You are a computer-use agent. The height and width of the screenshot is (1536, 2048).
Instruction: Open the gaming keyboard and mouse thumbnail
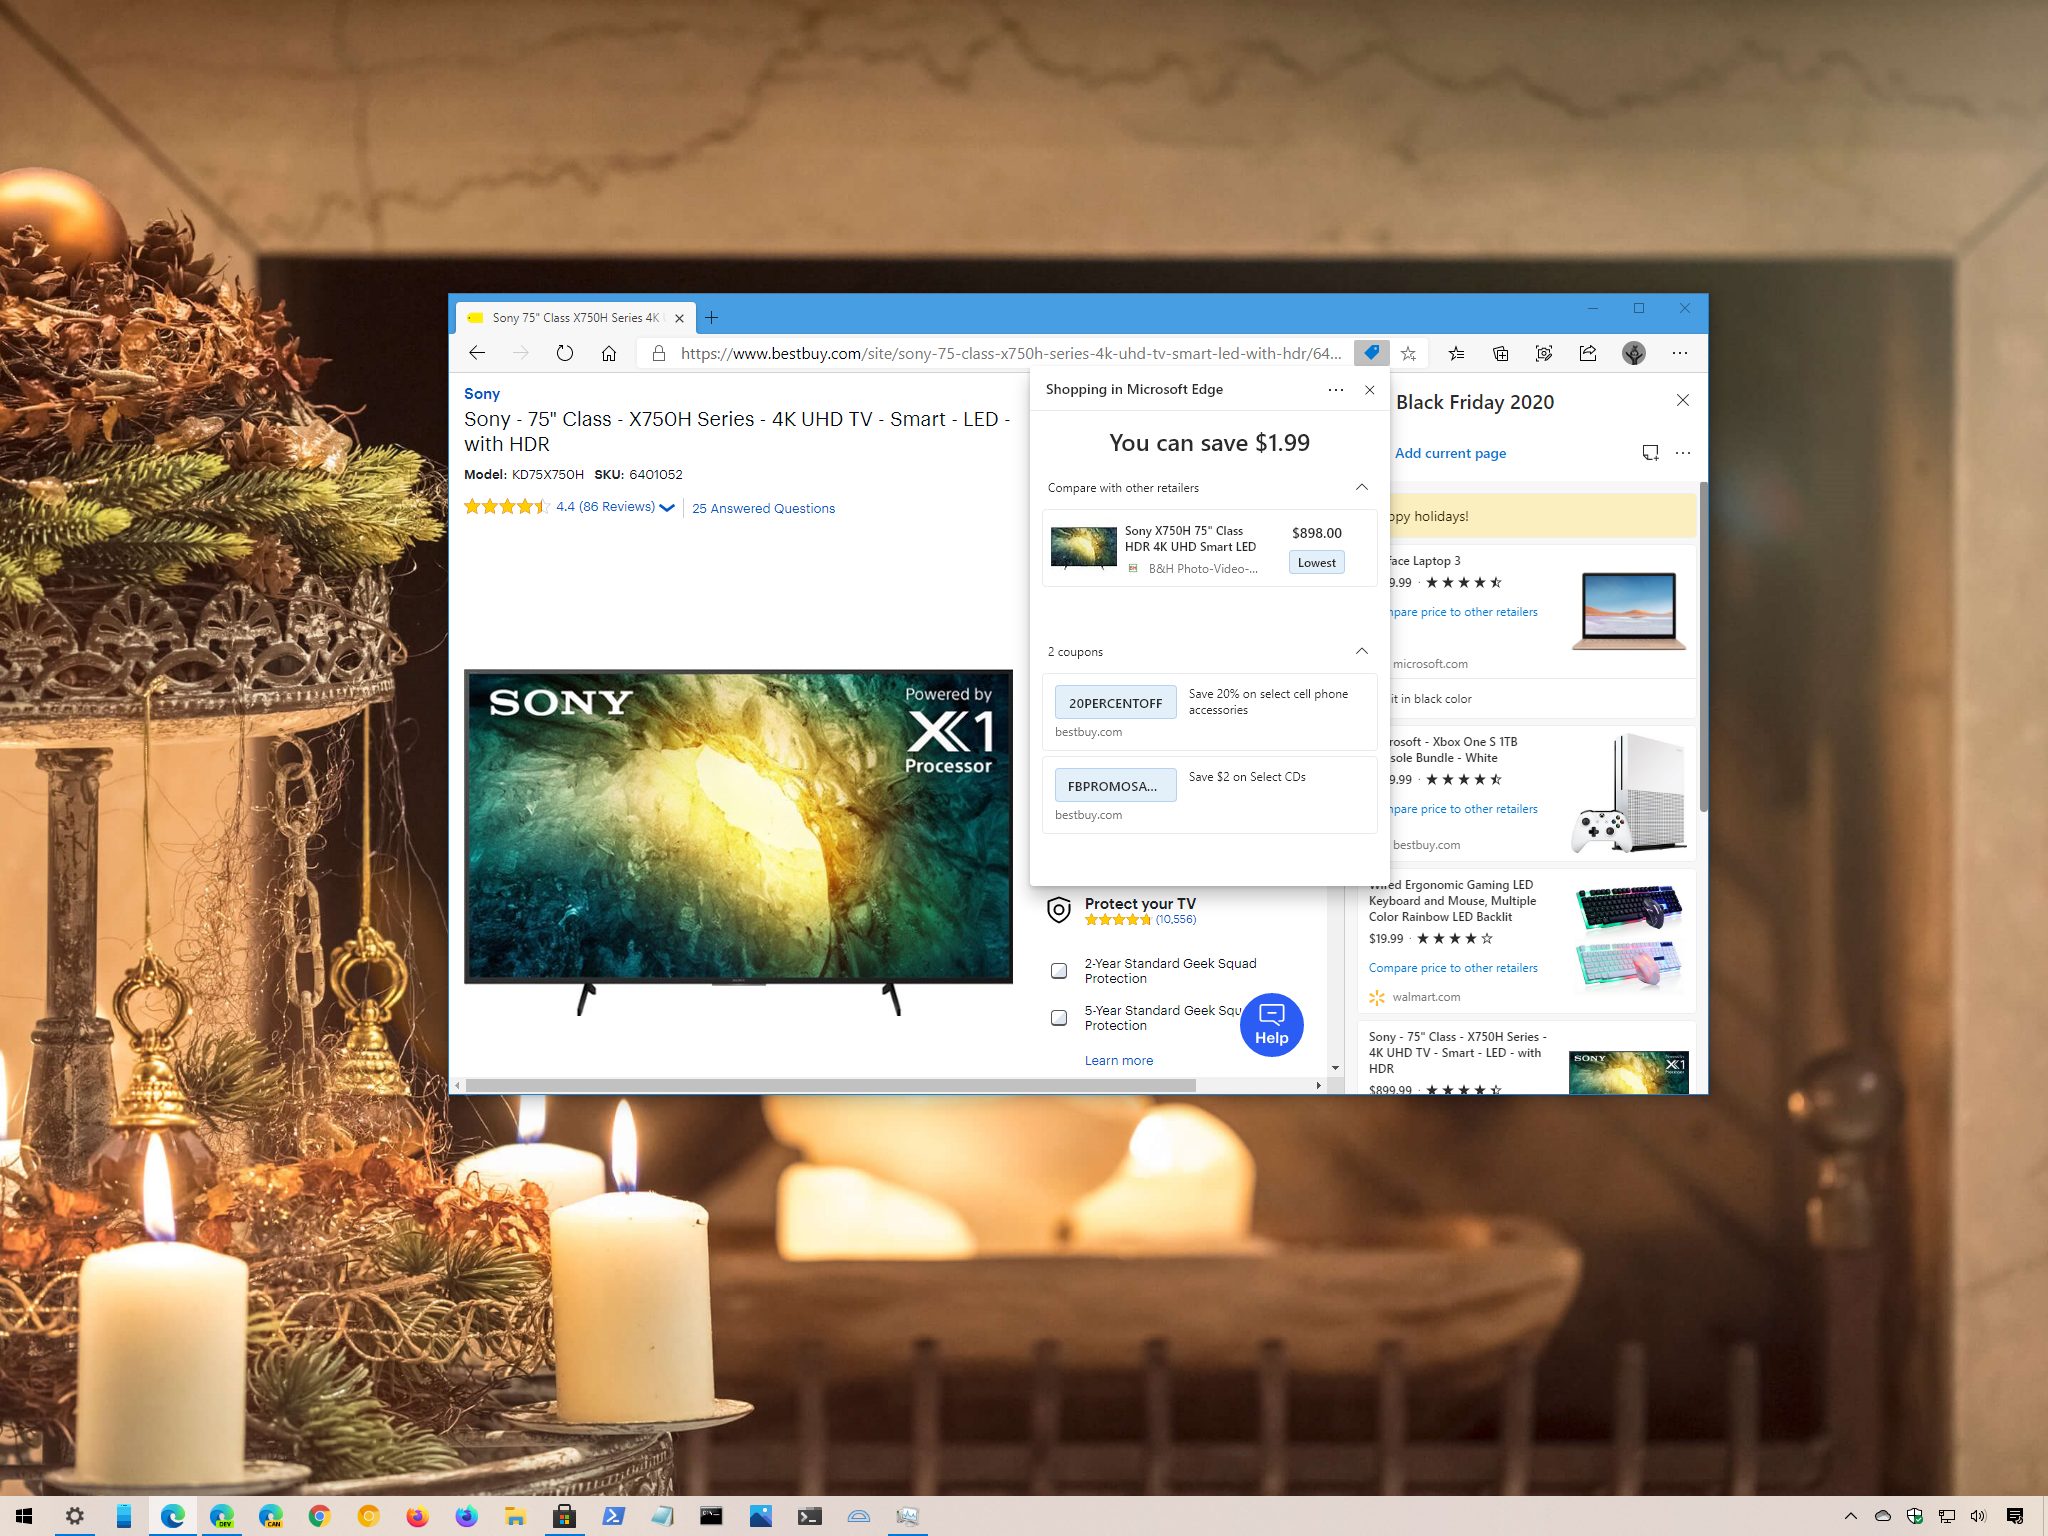1628,937
